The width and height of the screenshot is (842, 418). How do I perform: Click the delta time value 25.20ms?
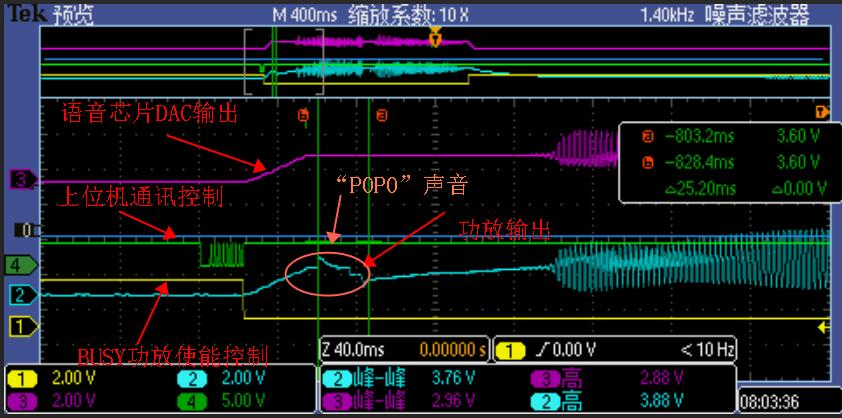pos(699,188)
